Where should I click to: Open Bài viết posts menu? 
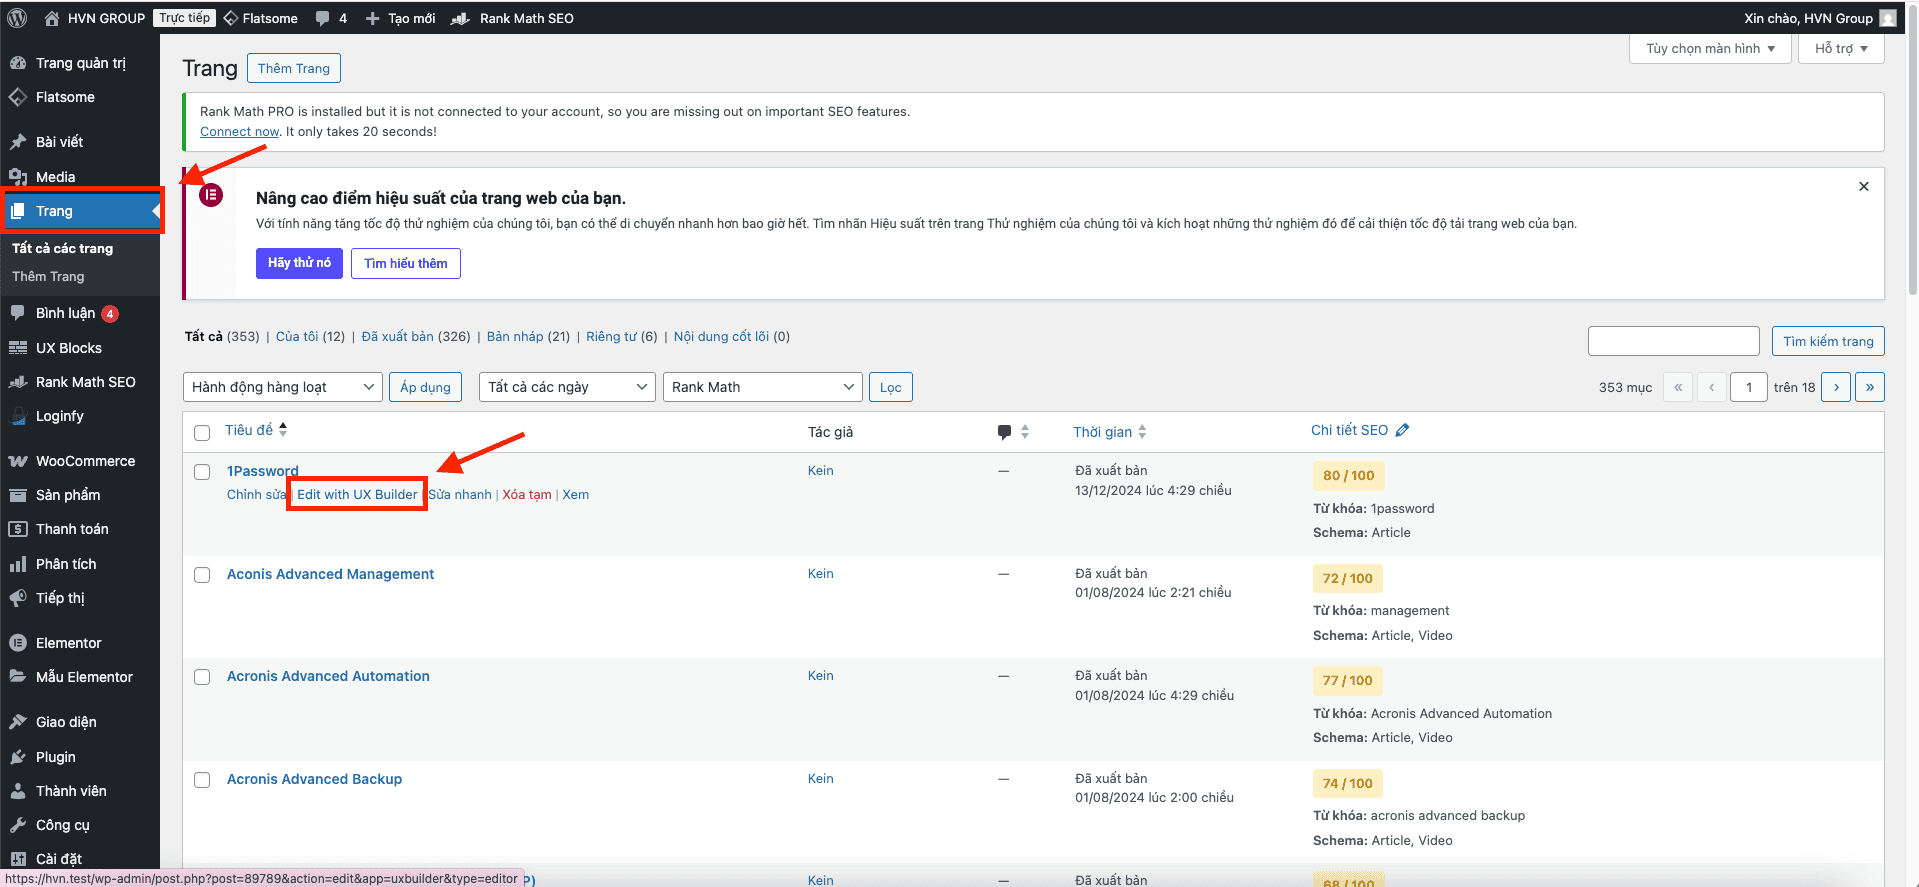tap(80, 142)
